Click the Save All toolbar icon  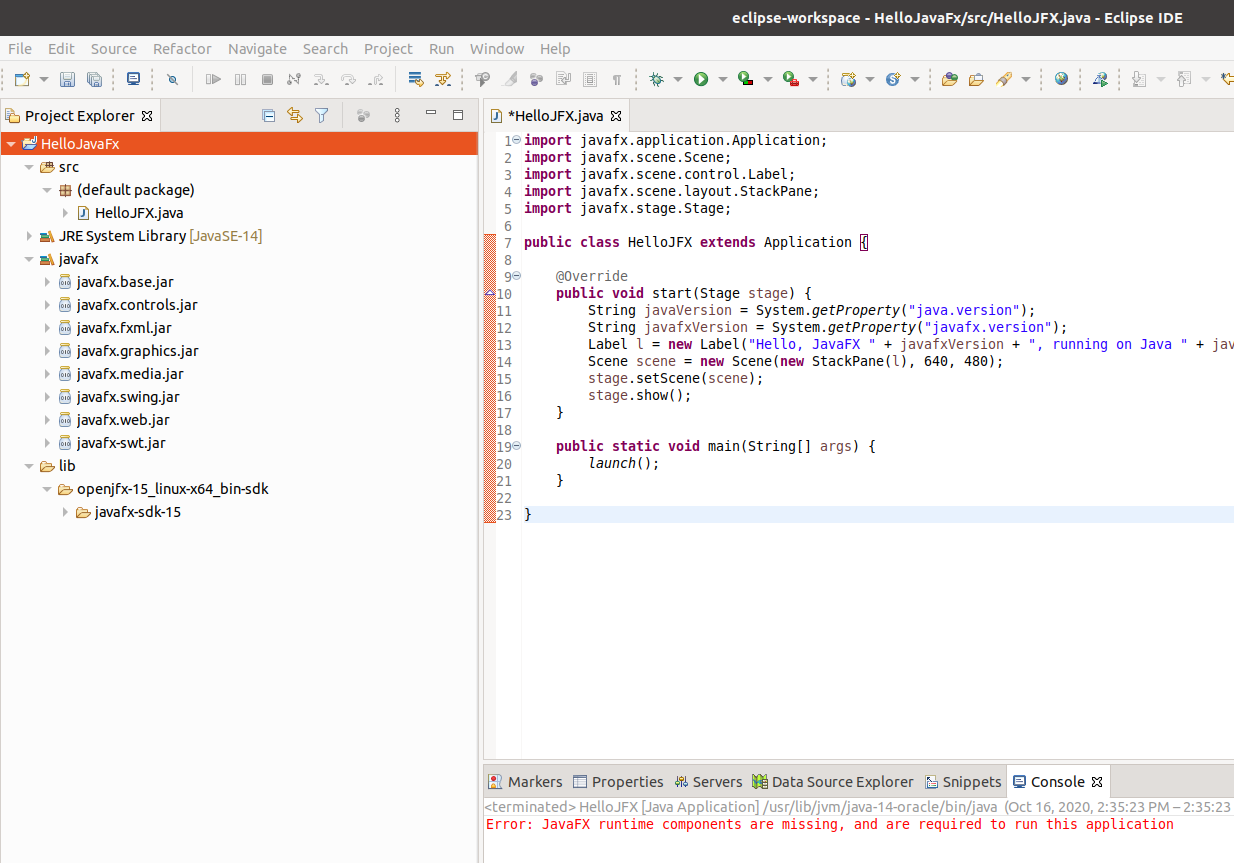(94, 79)
